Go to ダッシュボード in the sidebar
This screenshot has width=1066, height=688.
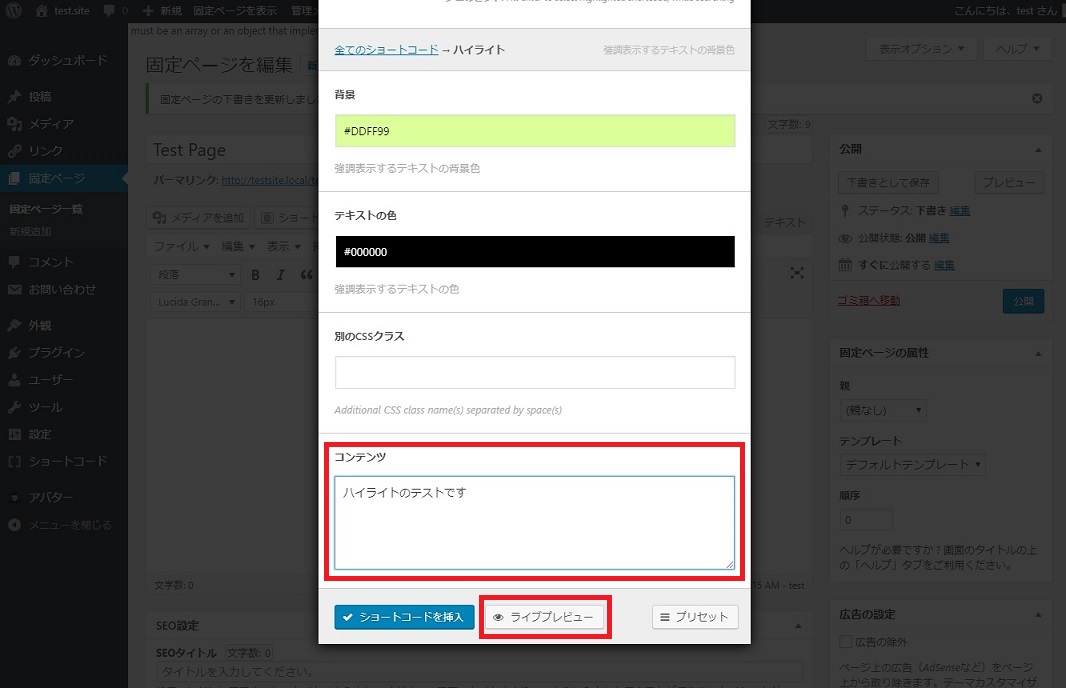tap(67, 61)
